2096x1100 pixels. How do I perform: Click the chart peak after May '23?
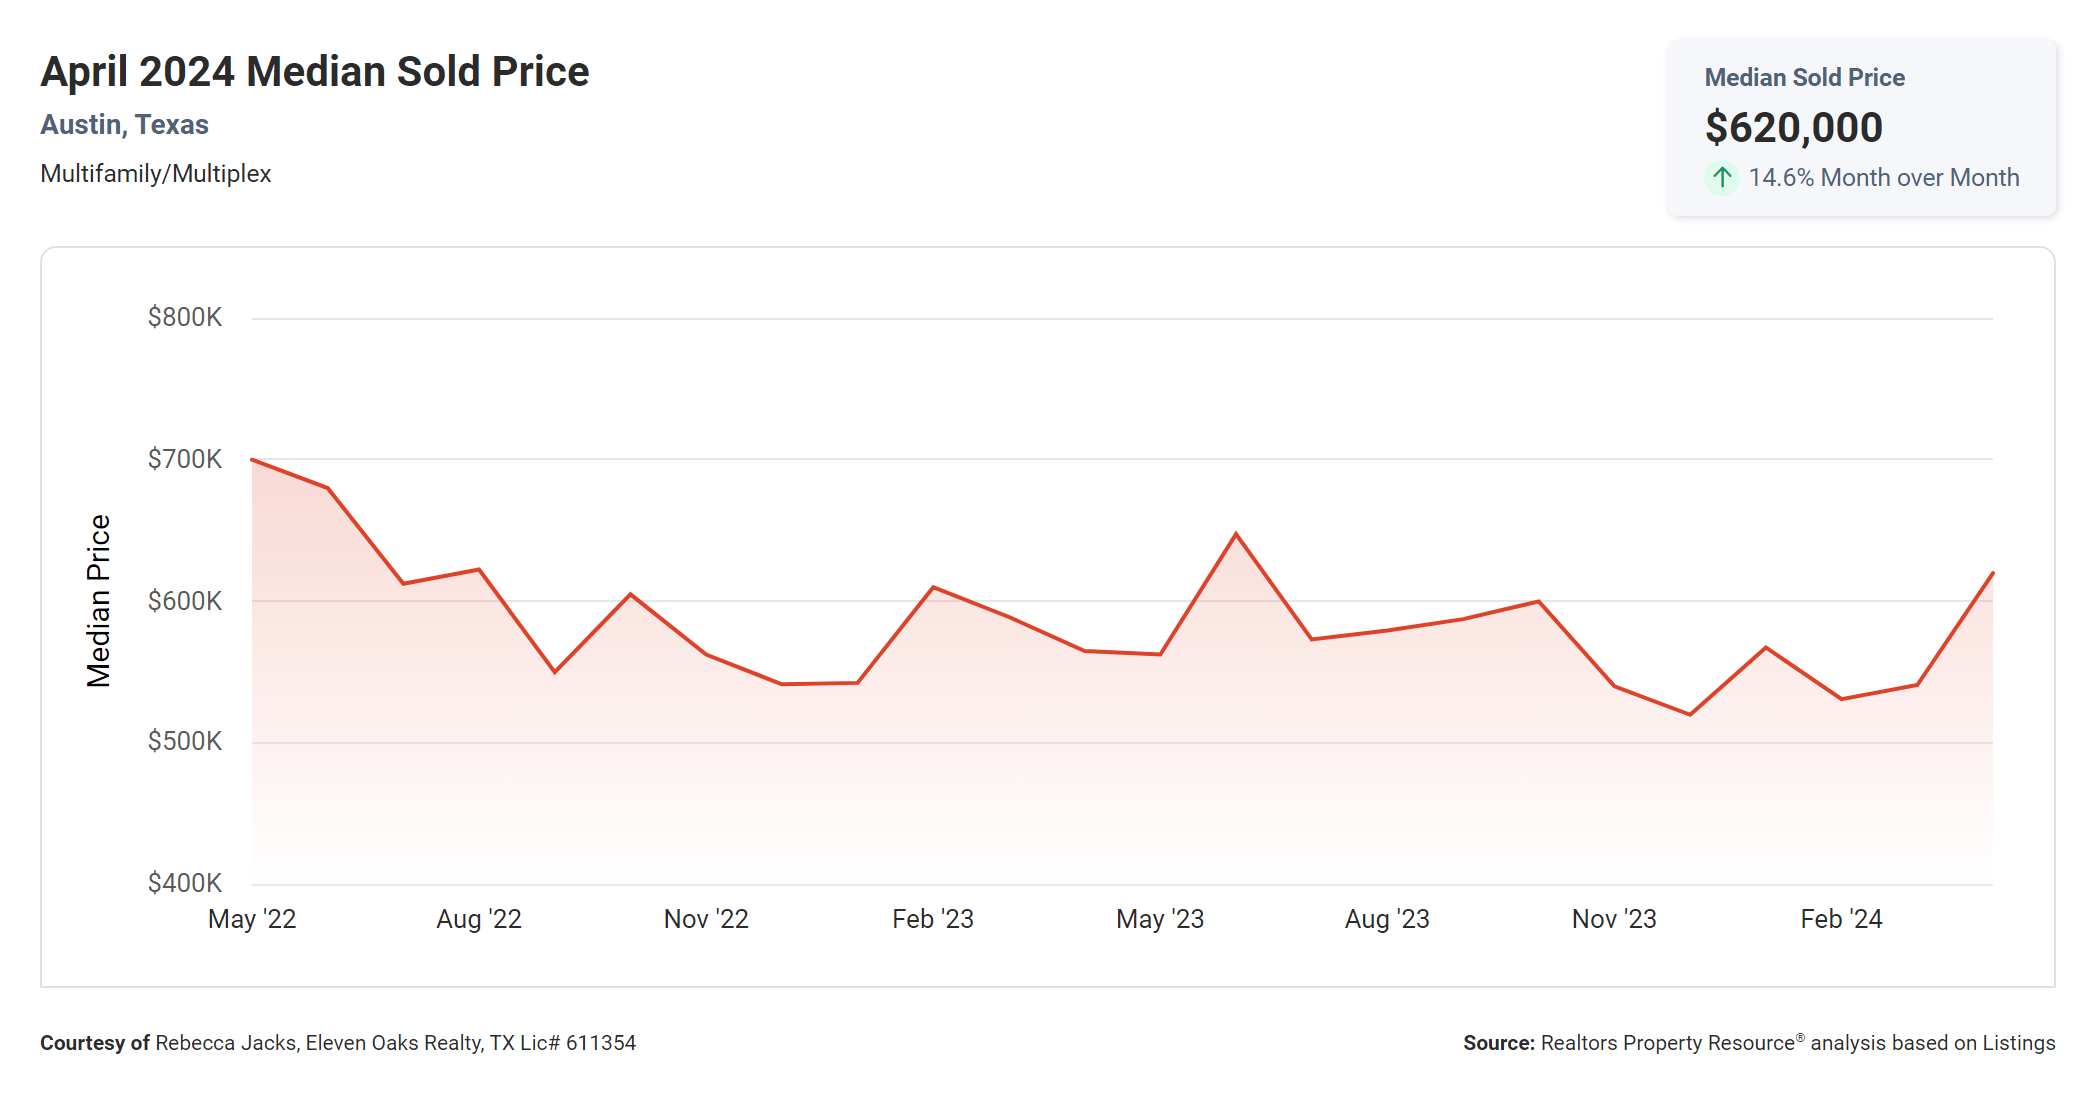click(x=1236, y=535)
